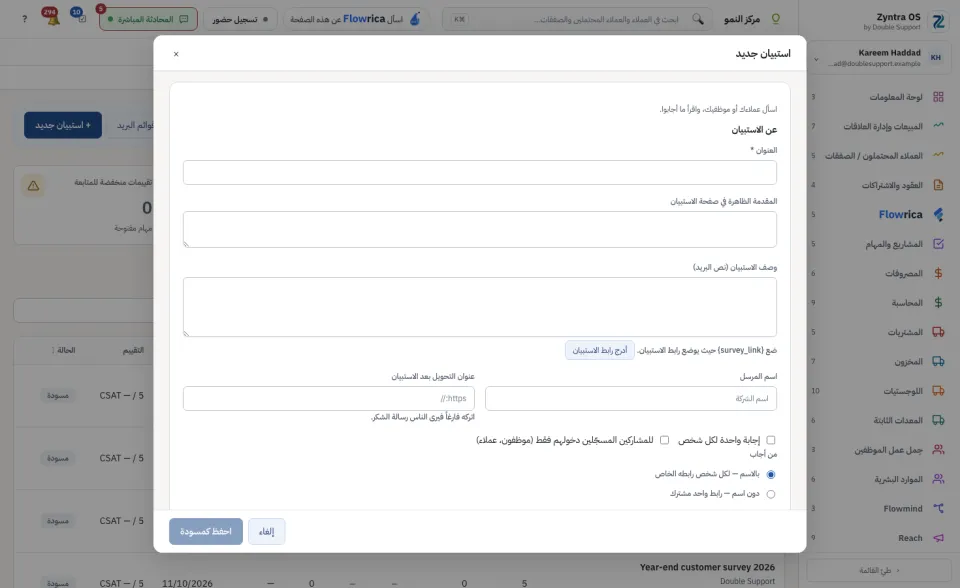Click the المقدمة الظاهرة introduction text area

pyautogui.click(x=479, y=230)
